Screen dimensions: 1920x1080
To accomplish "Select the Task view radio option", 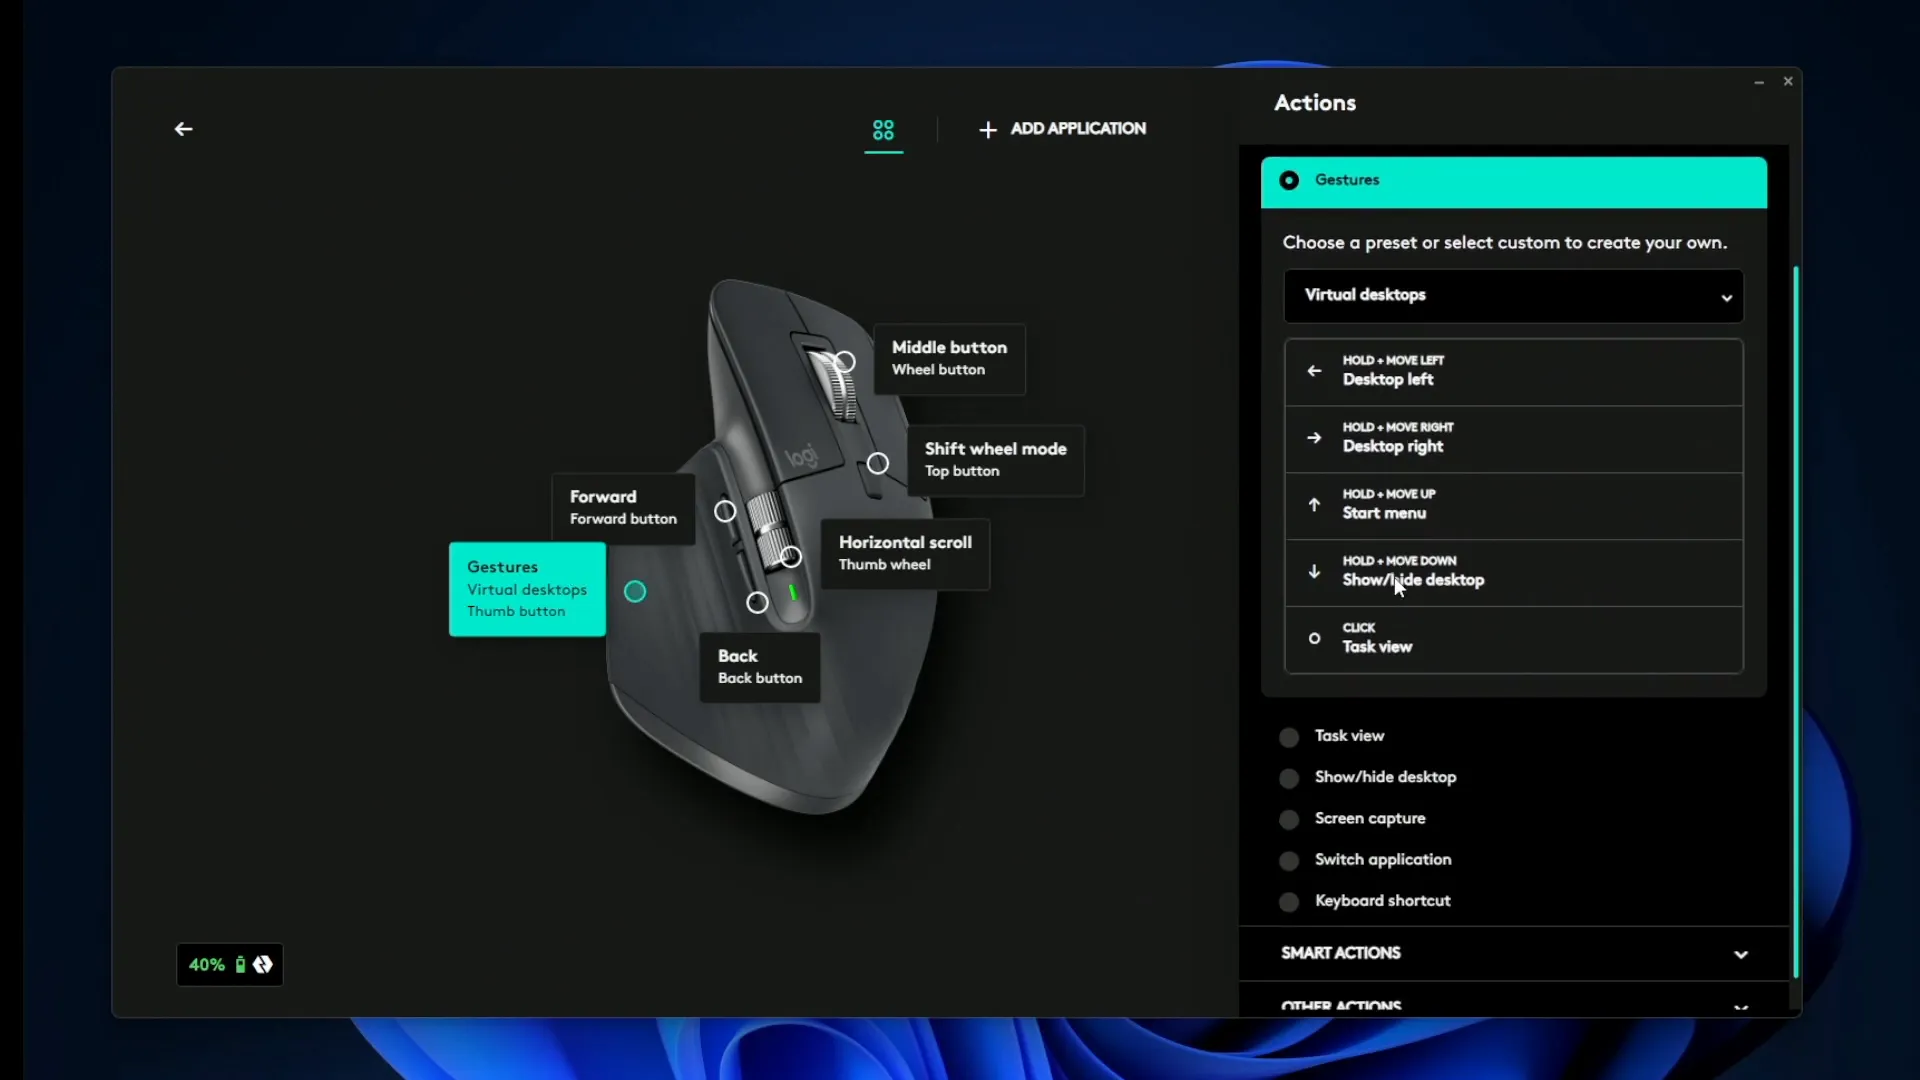I will point(1289,737).
